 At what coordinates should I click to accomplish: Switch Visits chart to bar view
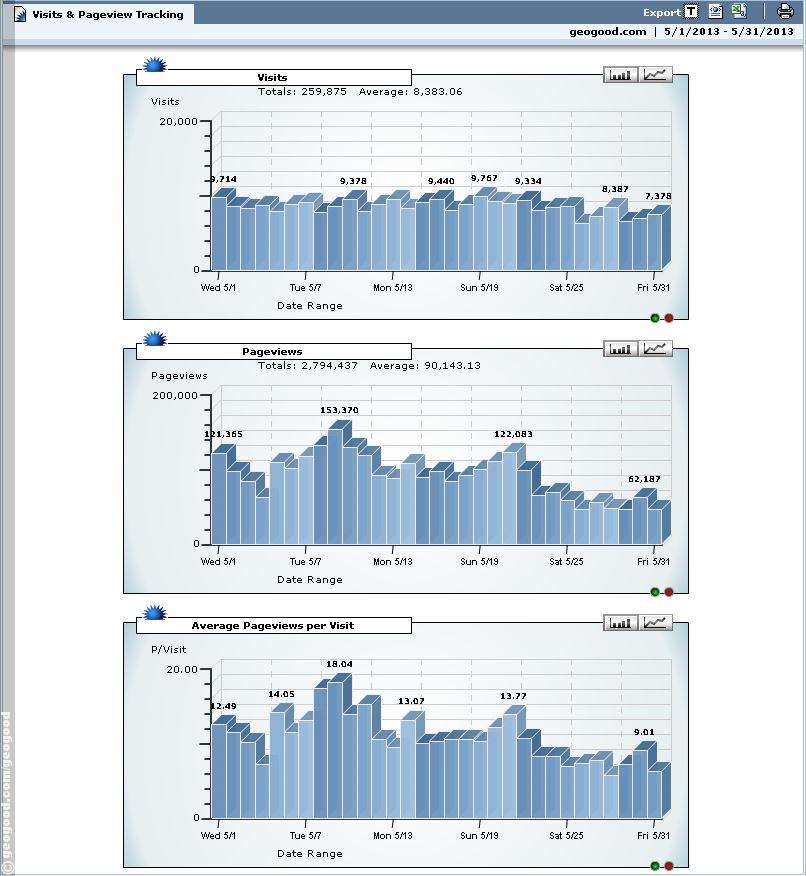621,75
